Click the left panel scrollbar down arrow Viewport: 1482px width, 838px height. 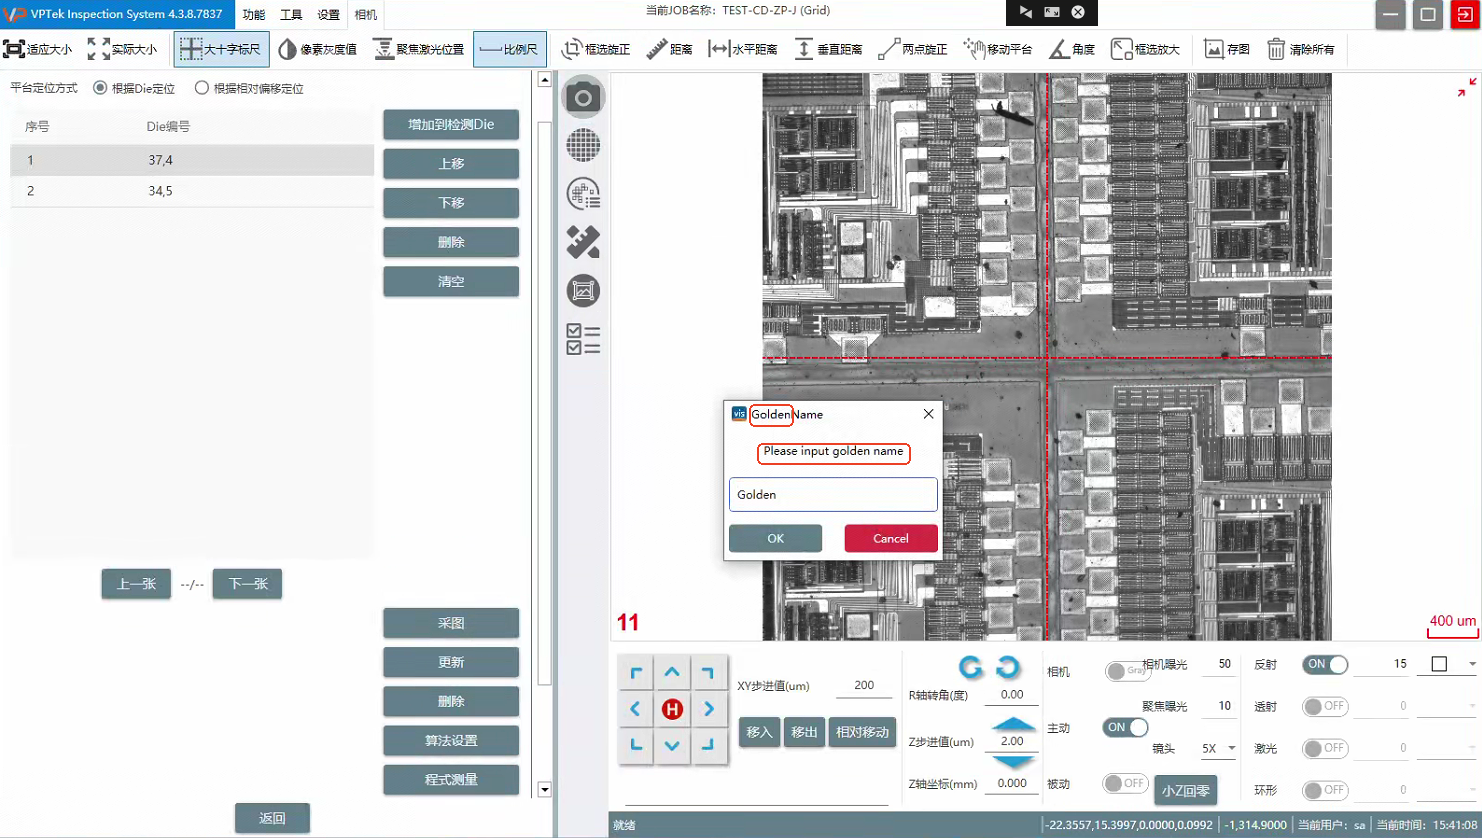544,789
